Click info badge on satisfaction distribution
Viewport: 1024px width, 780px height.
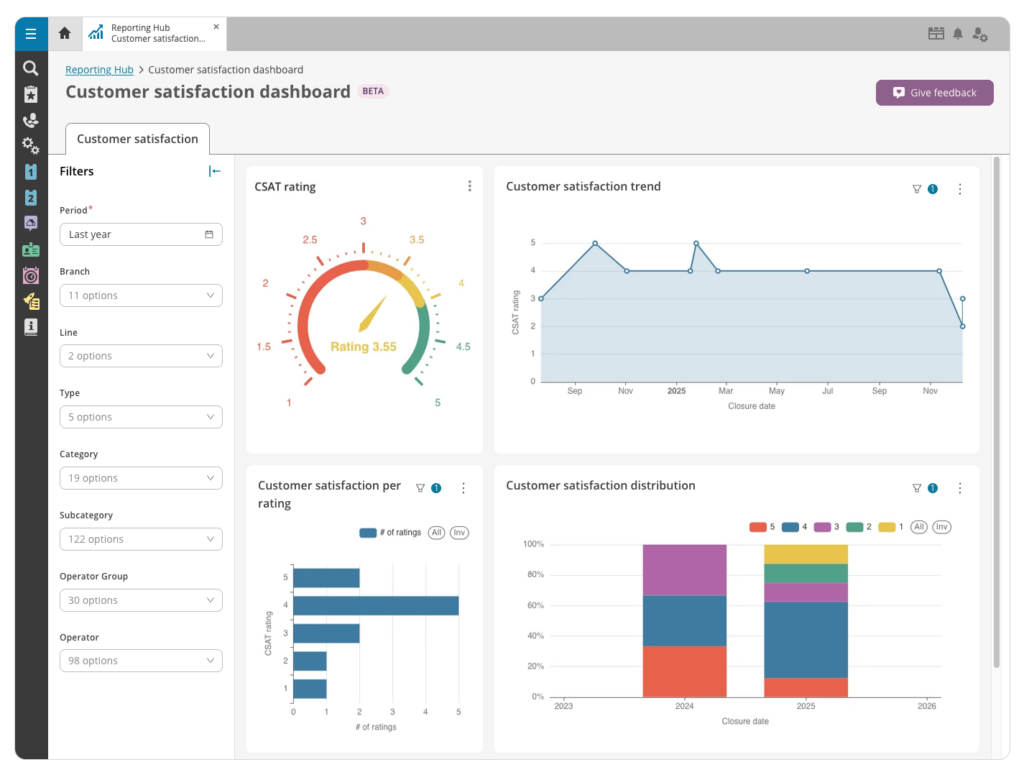(x=933, y=488)
